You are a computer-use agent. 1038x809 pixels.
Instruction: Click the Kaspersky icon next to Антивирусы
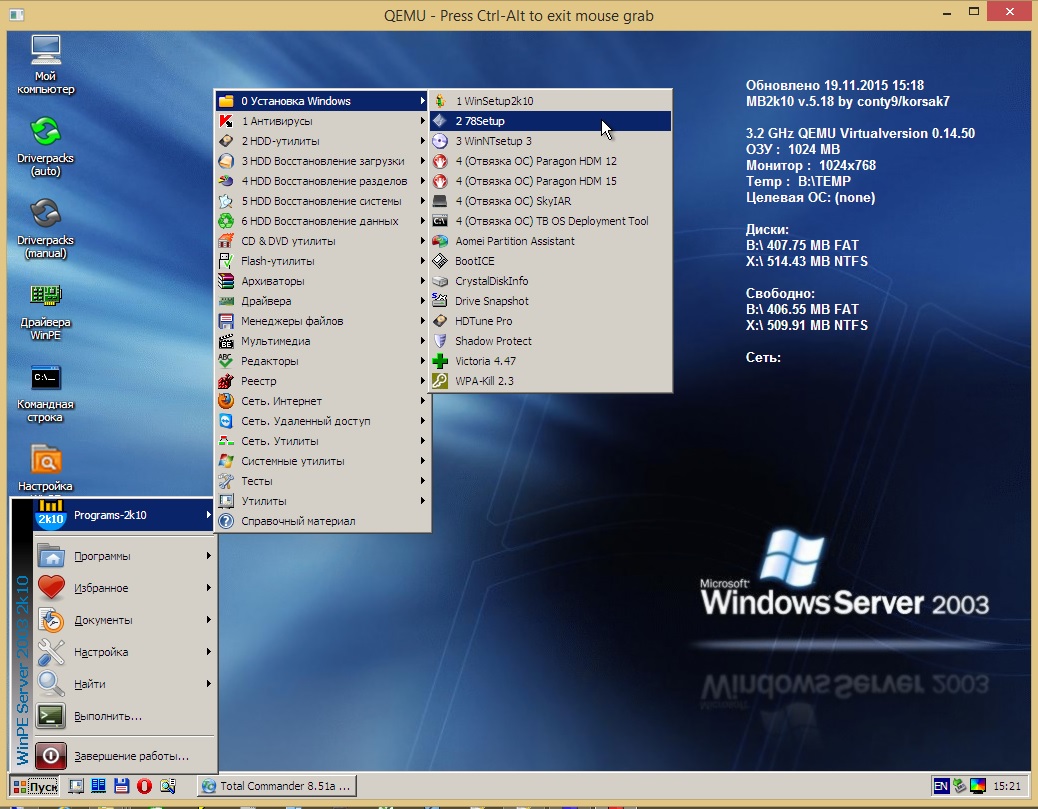[x=226, y=121]
